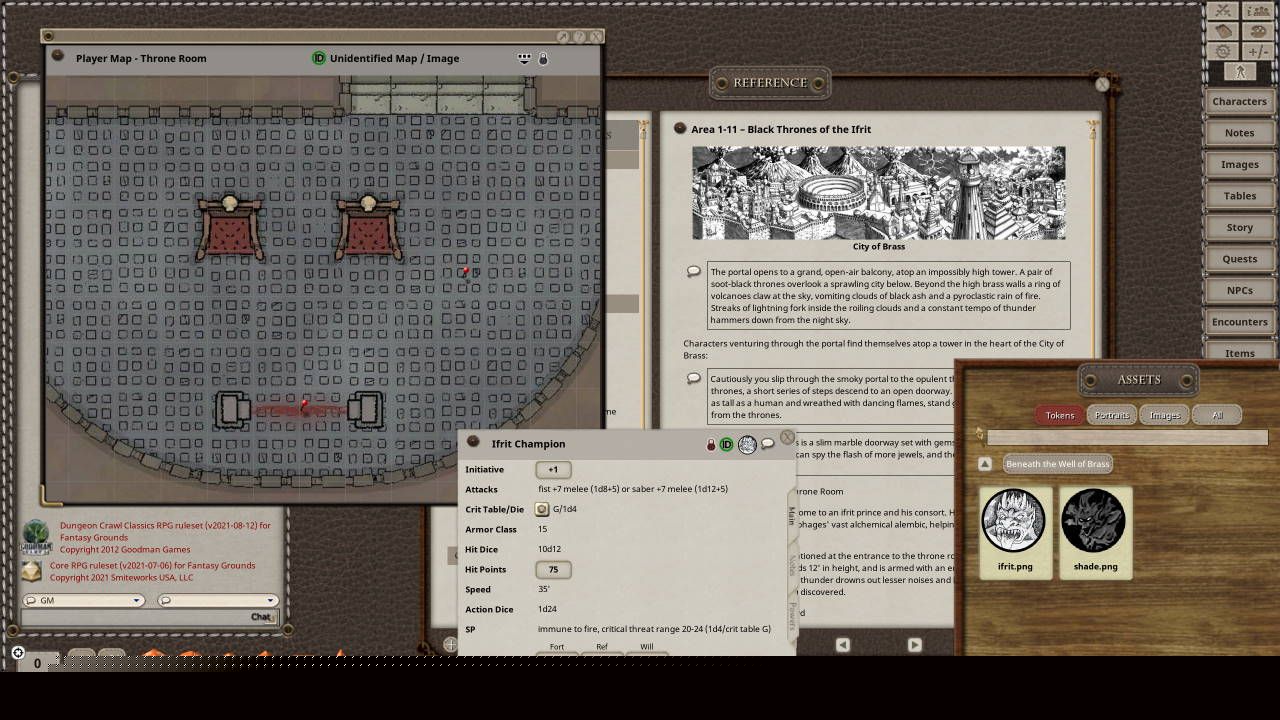1280x720 pixels.
Task: Open the Combat Tracker crossed-swords icon
Action: pyautogui.click(x=1223, y=11)
